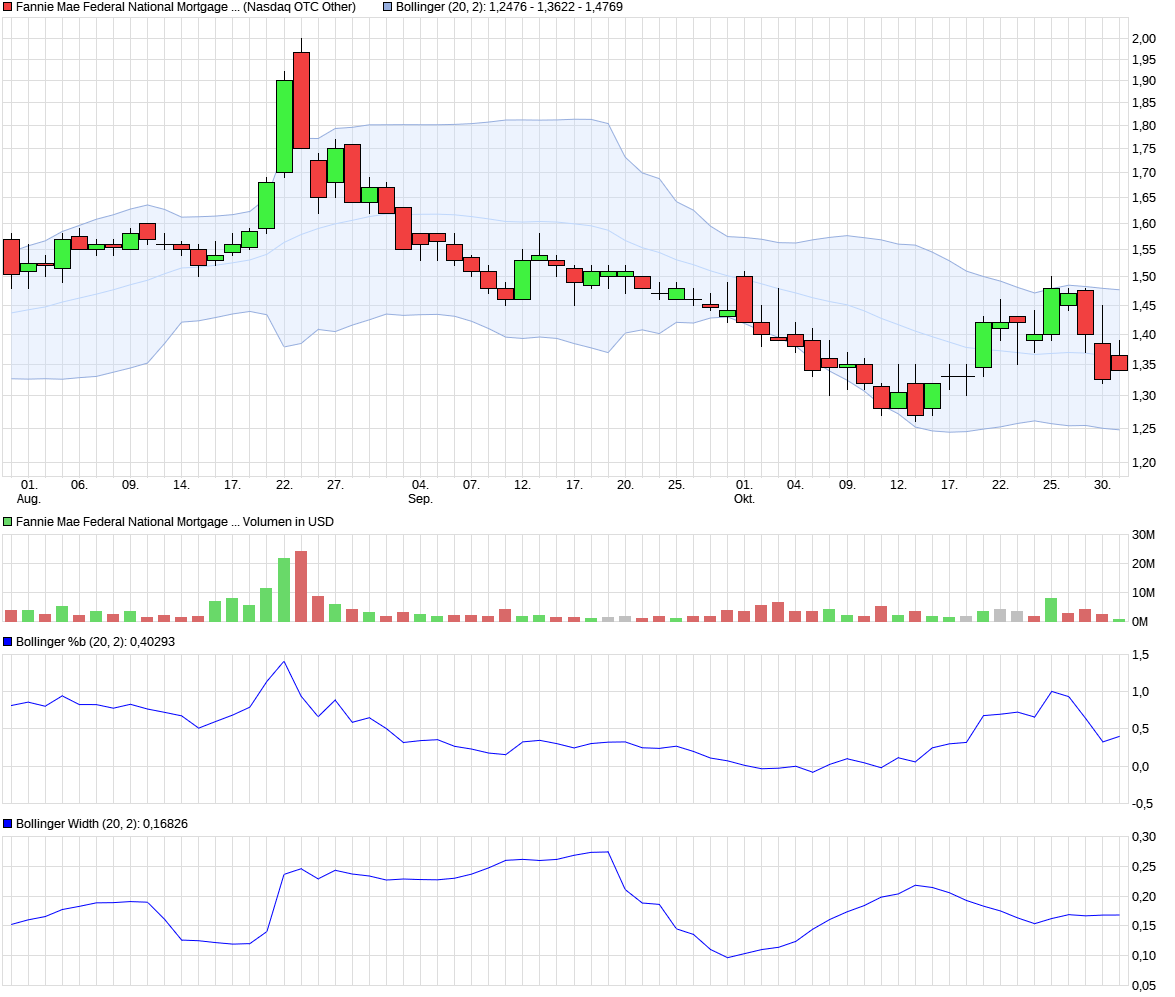Click the tall green candlestick reaching 1,90

285,127
